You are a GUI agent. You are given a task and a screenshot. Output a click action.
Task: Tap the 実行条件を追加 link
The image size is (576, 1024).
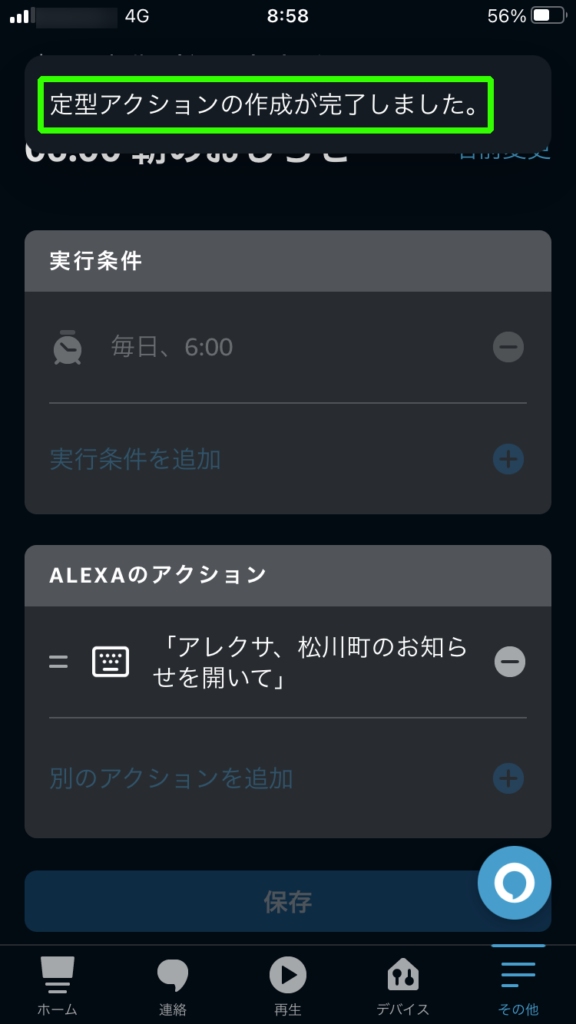coord(135,460)
